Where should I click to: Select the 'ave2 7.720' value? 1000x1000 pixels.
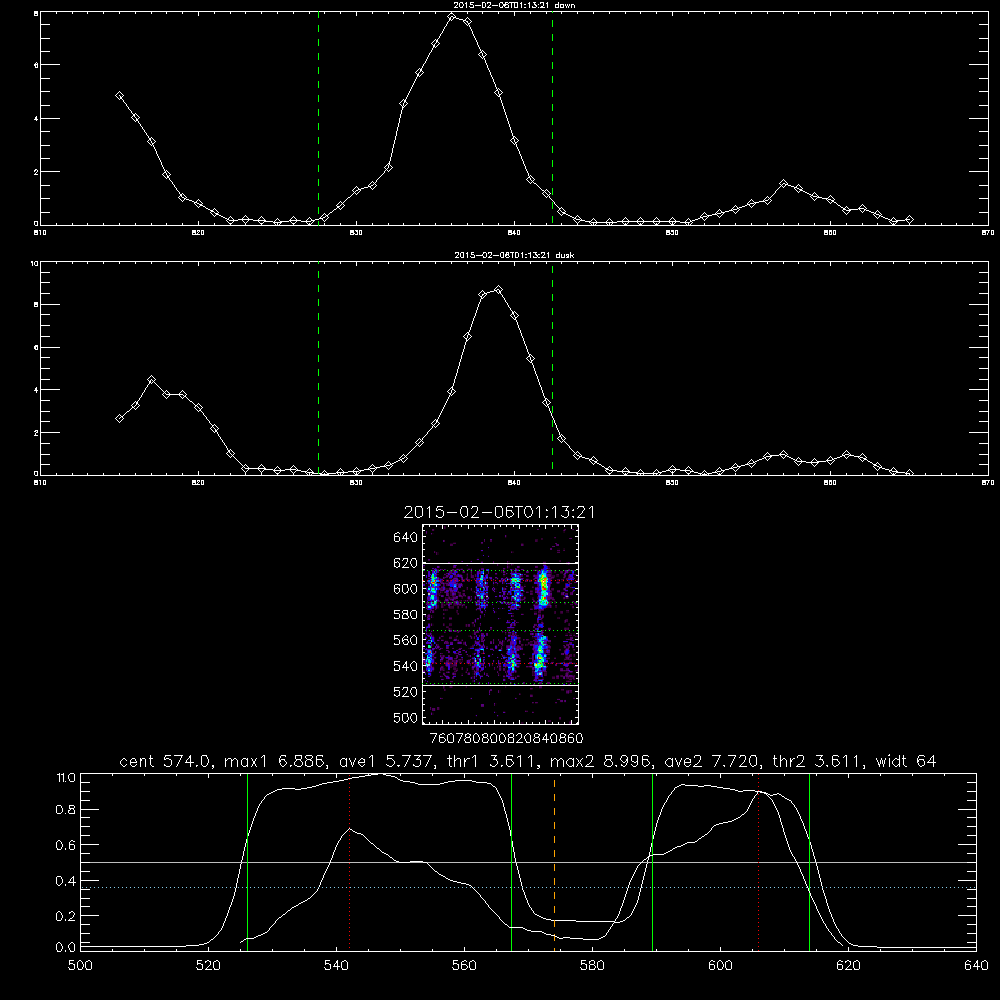pos(710,761)
